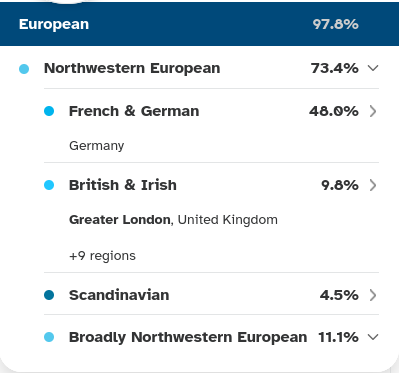Open the British & Irish label
The image size is (399, 373).
[123, 185]
